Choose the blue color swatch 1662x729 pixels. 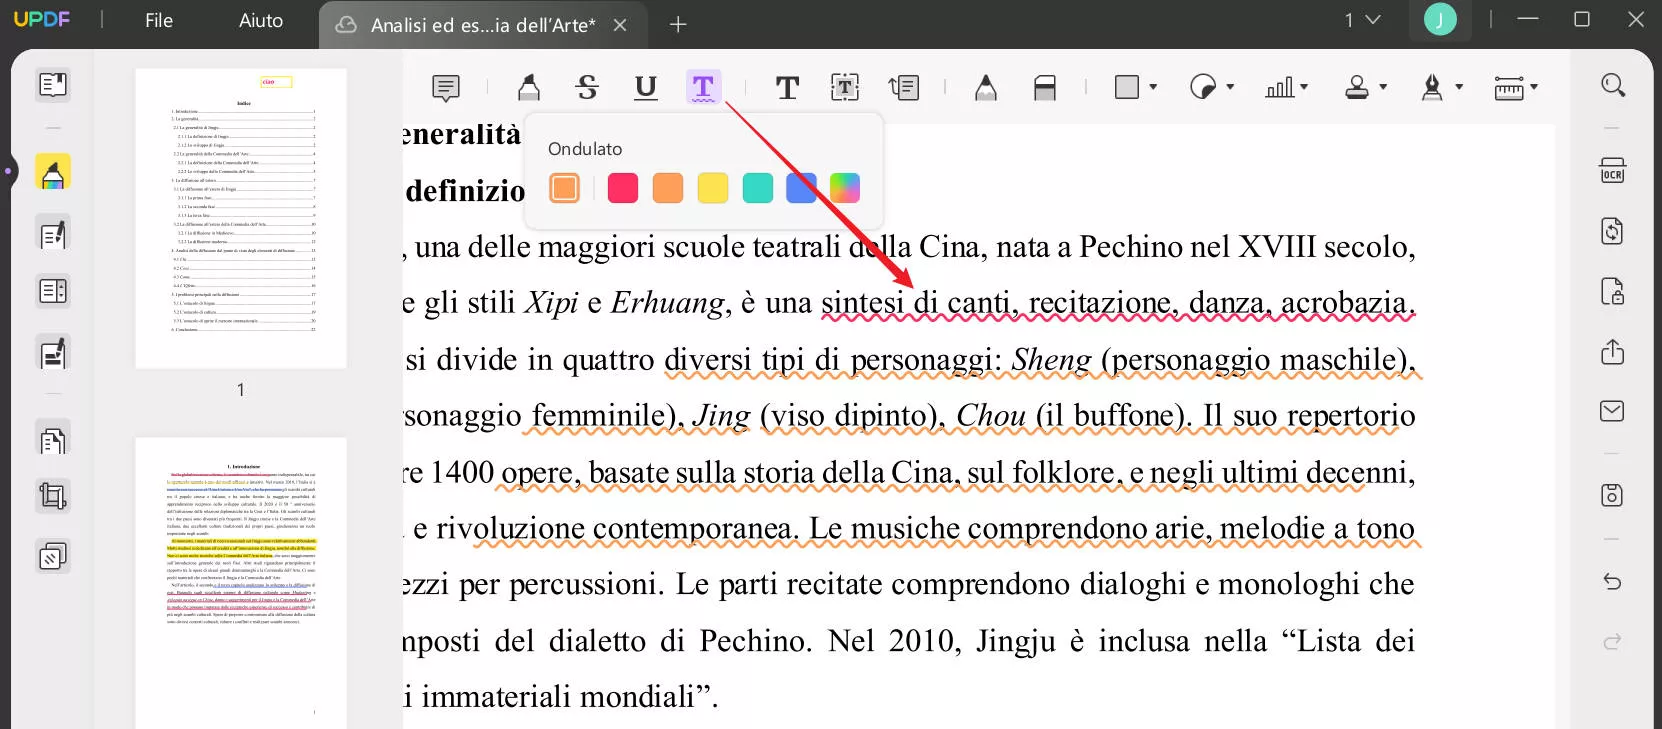(802, 188)
